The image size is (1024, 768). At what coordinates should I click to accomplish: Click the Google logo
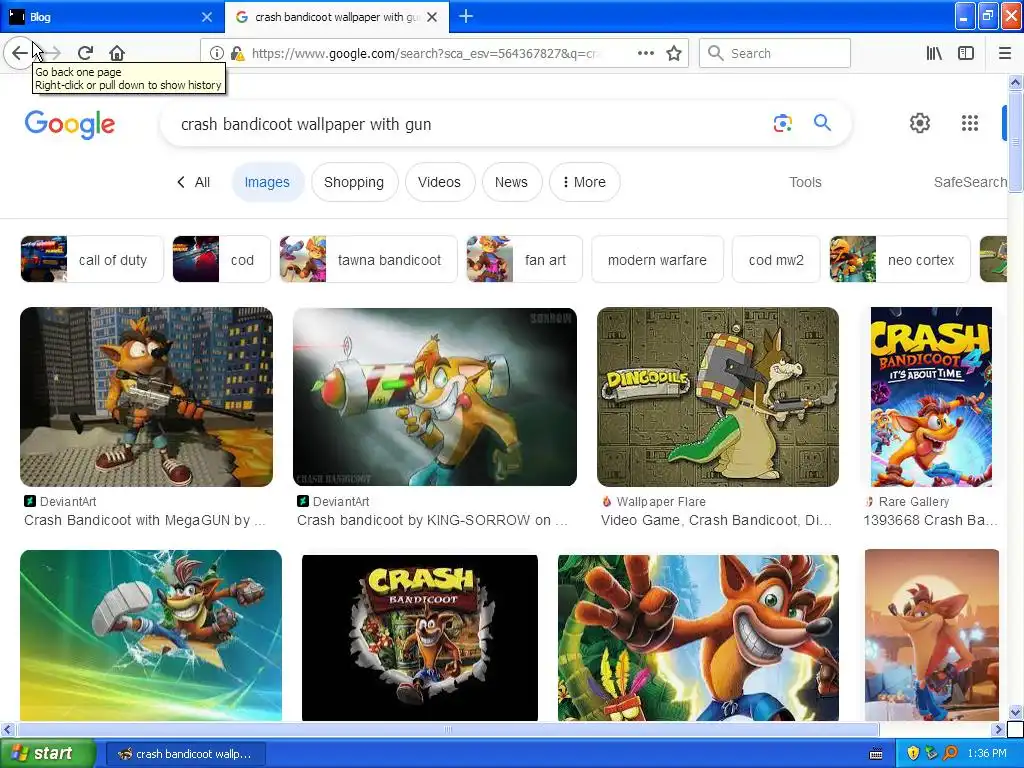pyautogui.click(x=70, y=124)
